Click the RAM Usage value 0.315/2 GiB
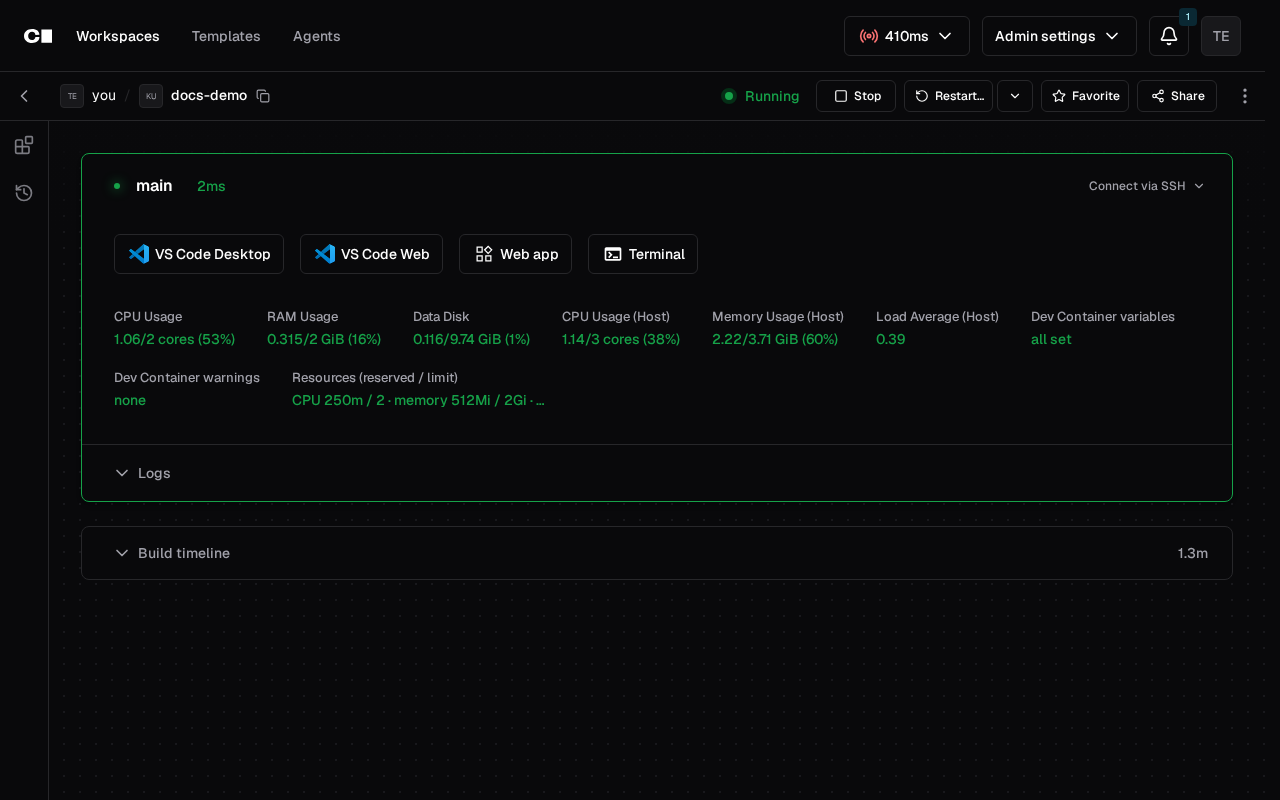The height and width of the screenshot is (800, 1280). [x=324, y=339]
